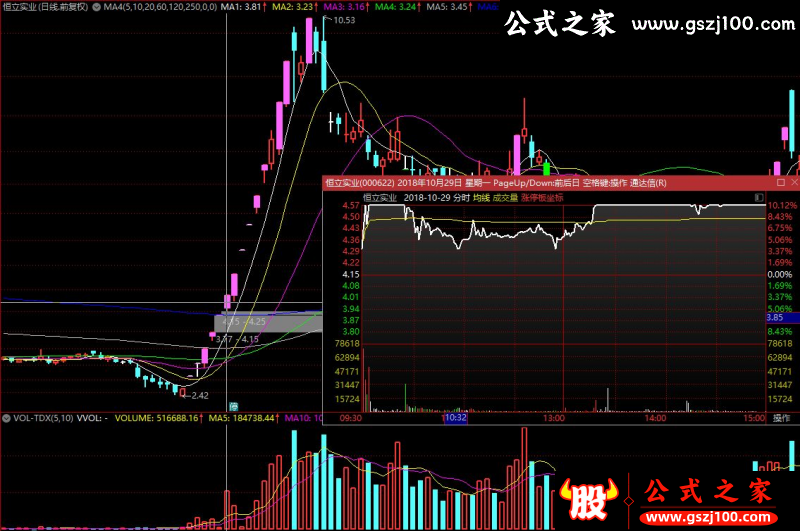Click the 13:00 time label on the intraday axis
Image resolution: width=800 pixels, height=531 pixels.
tap(554, 418)
